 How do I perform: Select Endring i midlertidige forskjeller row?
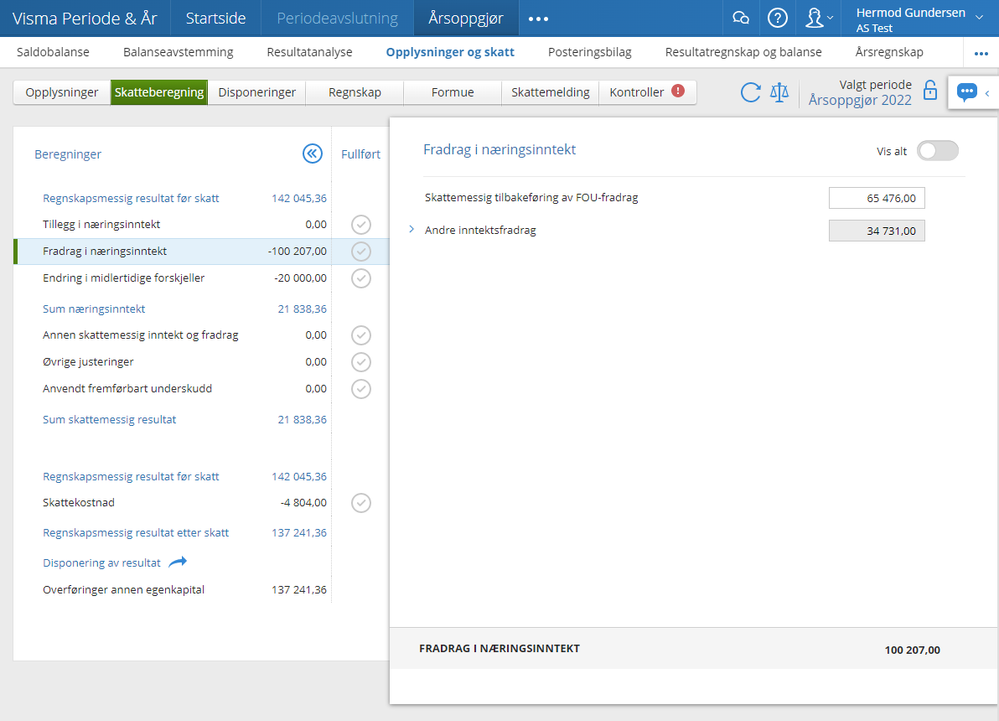[x=124, y=278]
